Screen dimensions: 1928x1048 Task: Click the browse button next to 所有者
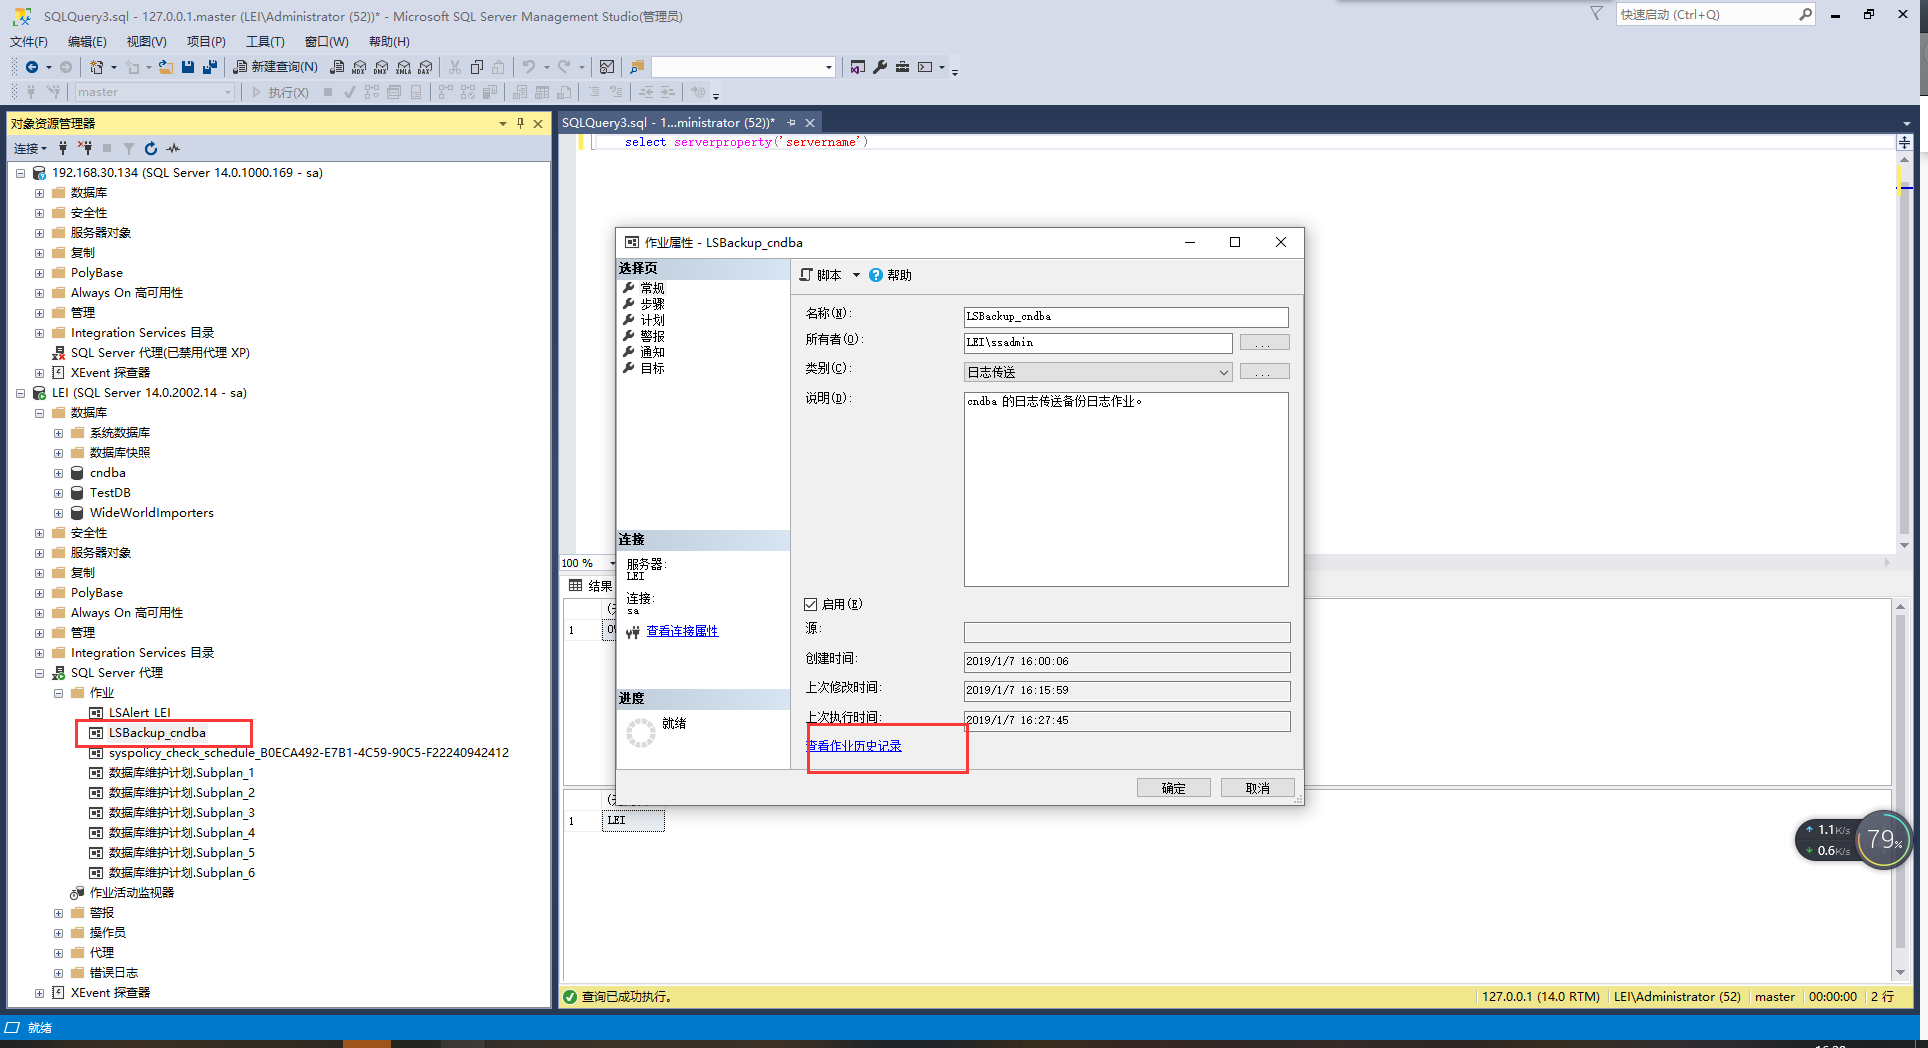tap(1264, 343)
